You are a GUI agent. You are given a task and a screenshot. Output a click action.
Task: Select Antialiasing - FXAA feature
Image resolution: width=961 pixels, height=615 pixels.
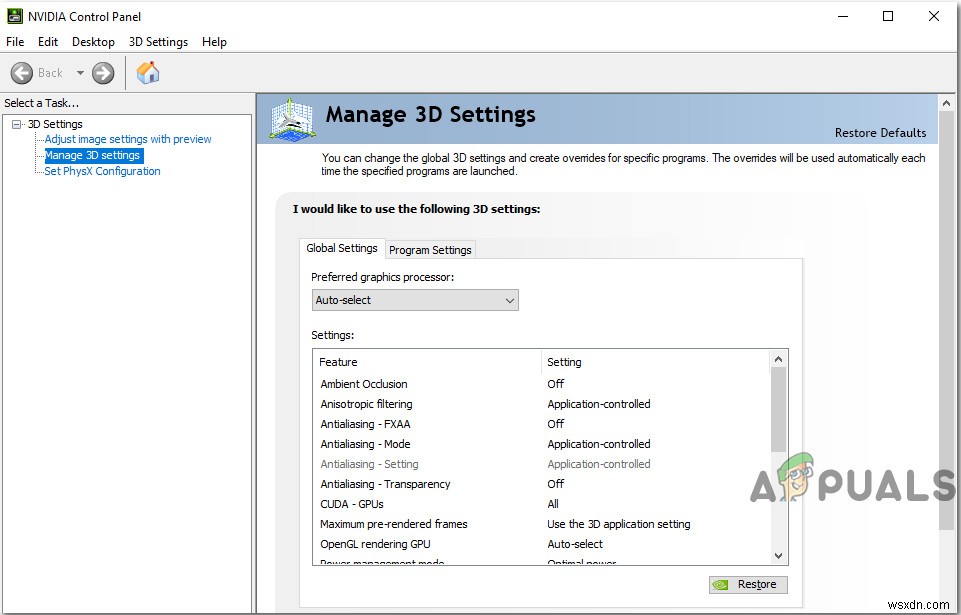pos(365,424)
